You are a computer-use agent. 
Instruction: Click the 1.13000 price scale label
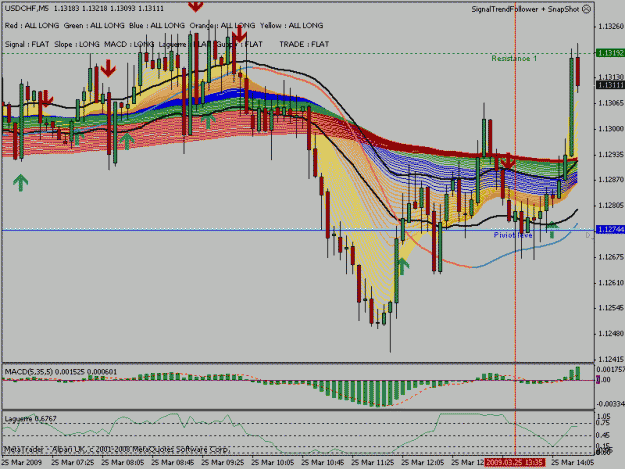tap(611, 129)
